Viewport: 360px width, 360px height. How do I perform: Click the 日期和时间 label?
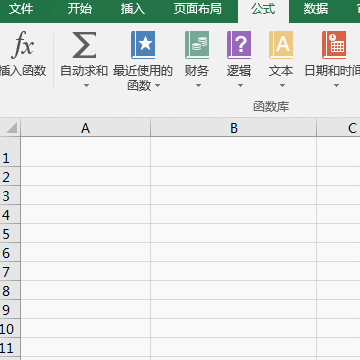[x=332, y=71]
